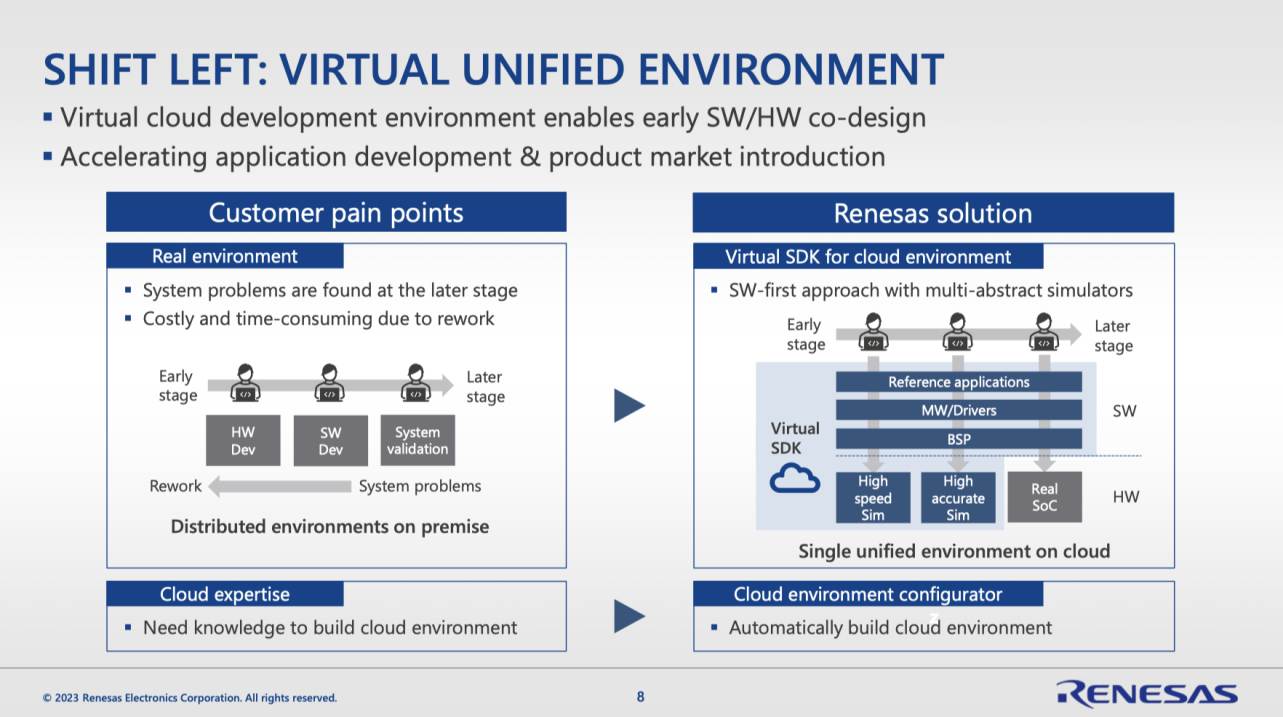Select the Reference applications bar
This screenshot has height=717, width=1283.
[958, 382]
